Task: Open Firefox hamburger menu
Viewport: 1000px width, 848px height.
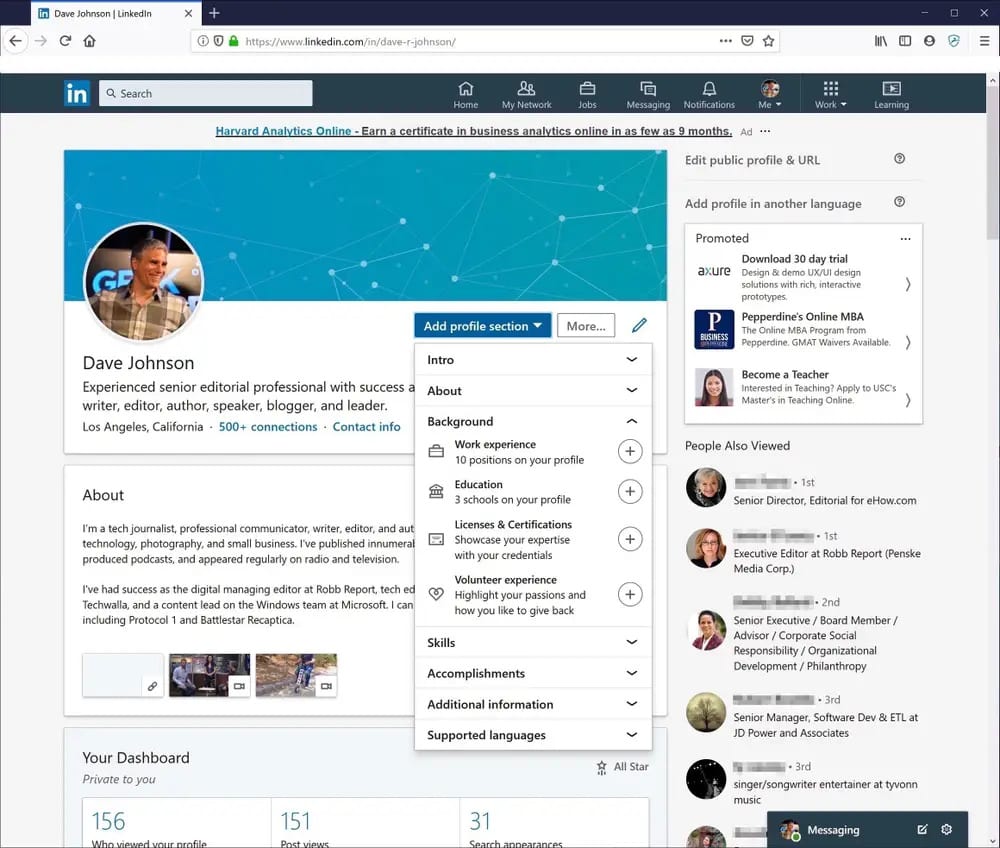Action: 984,41
